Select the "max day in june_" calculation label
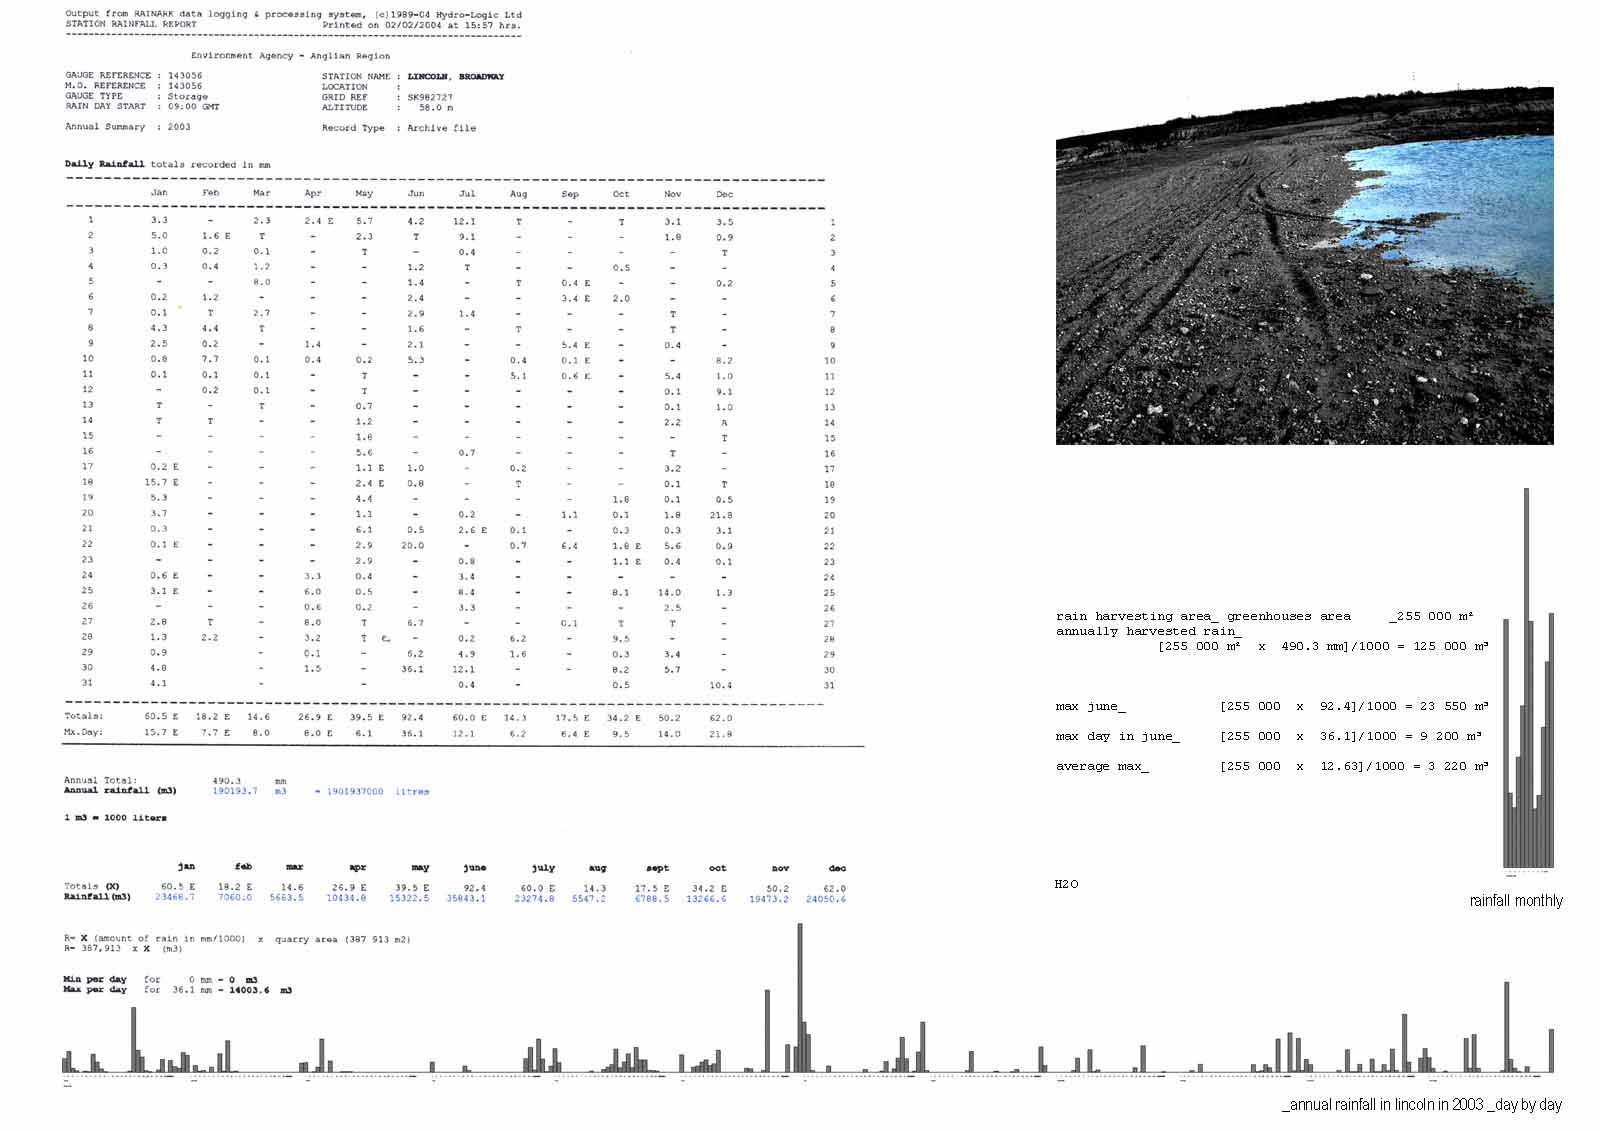 [1117, 736]
